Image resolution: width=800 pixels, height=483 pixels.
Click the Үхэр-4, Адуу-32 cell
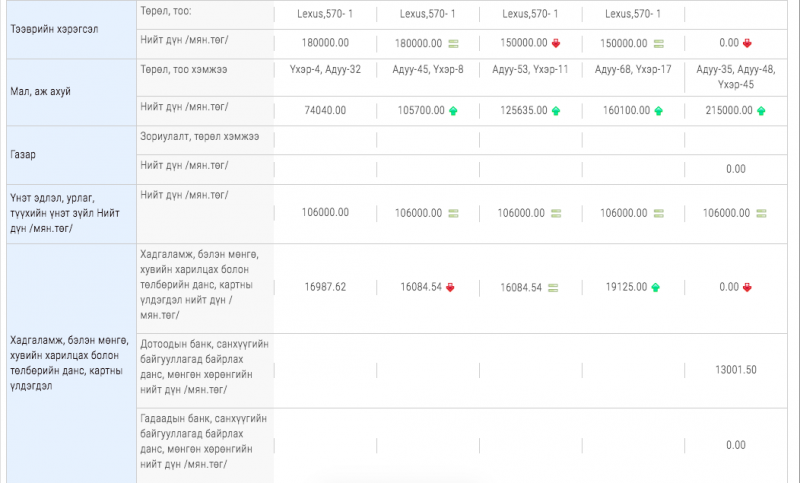click(324, 69)
